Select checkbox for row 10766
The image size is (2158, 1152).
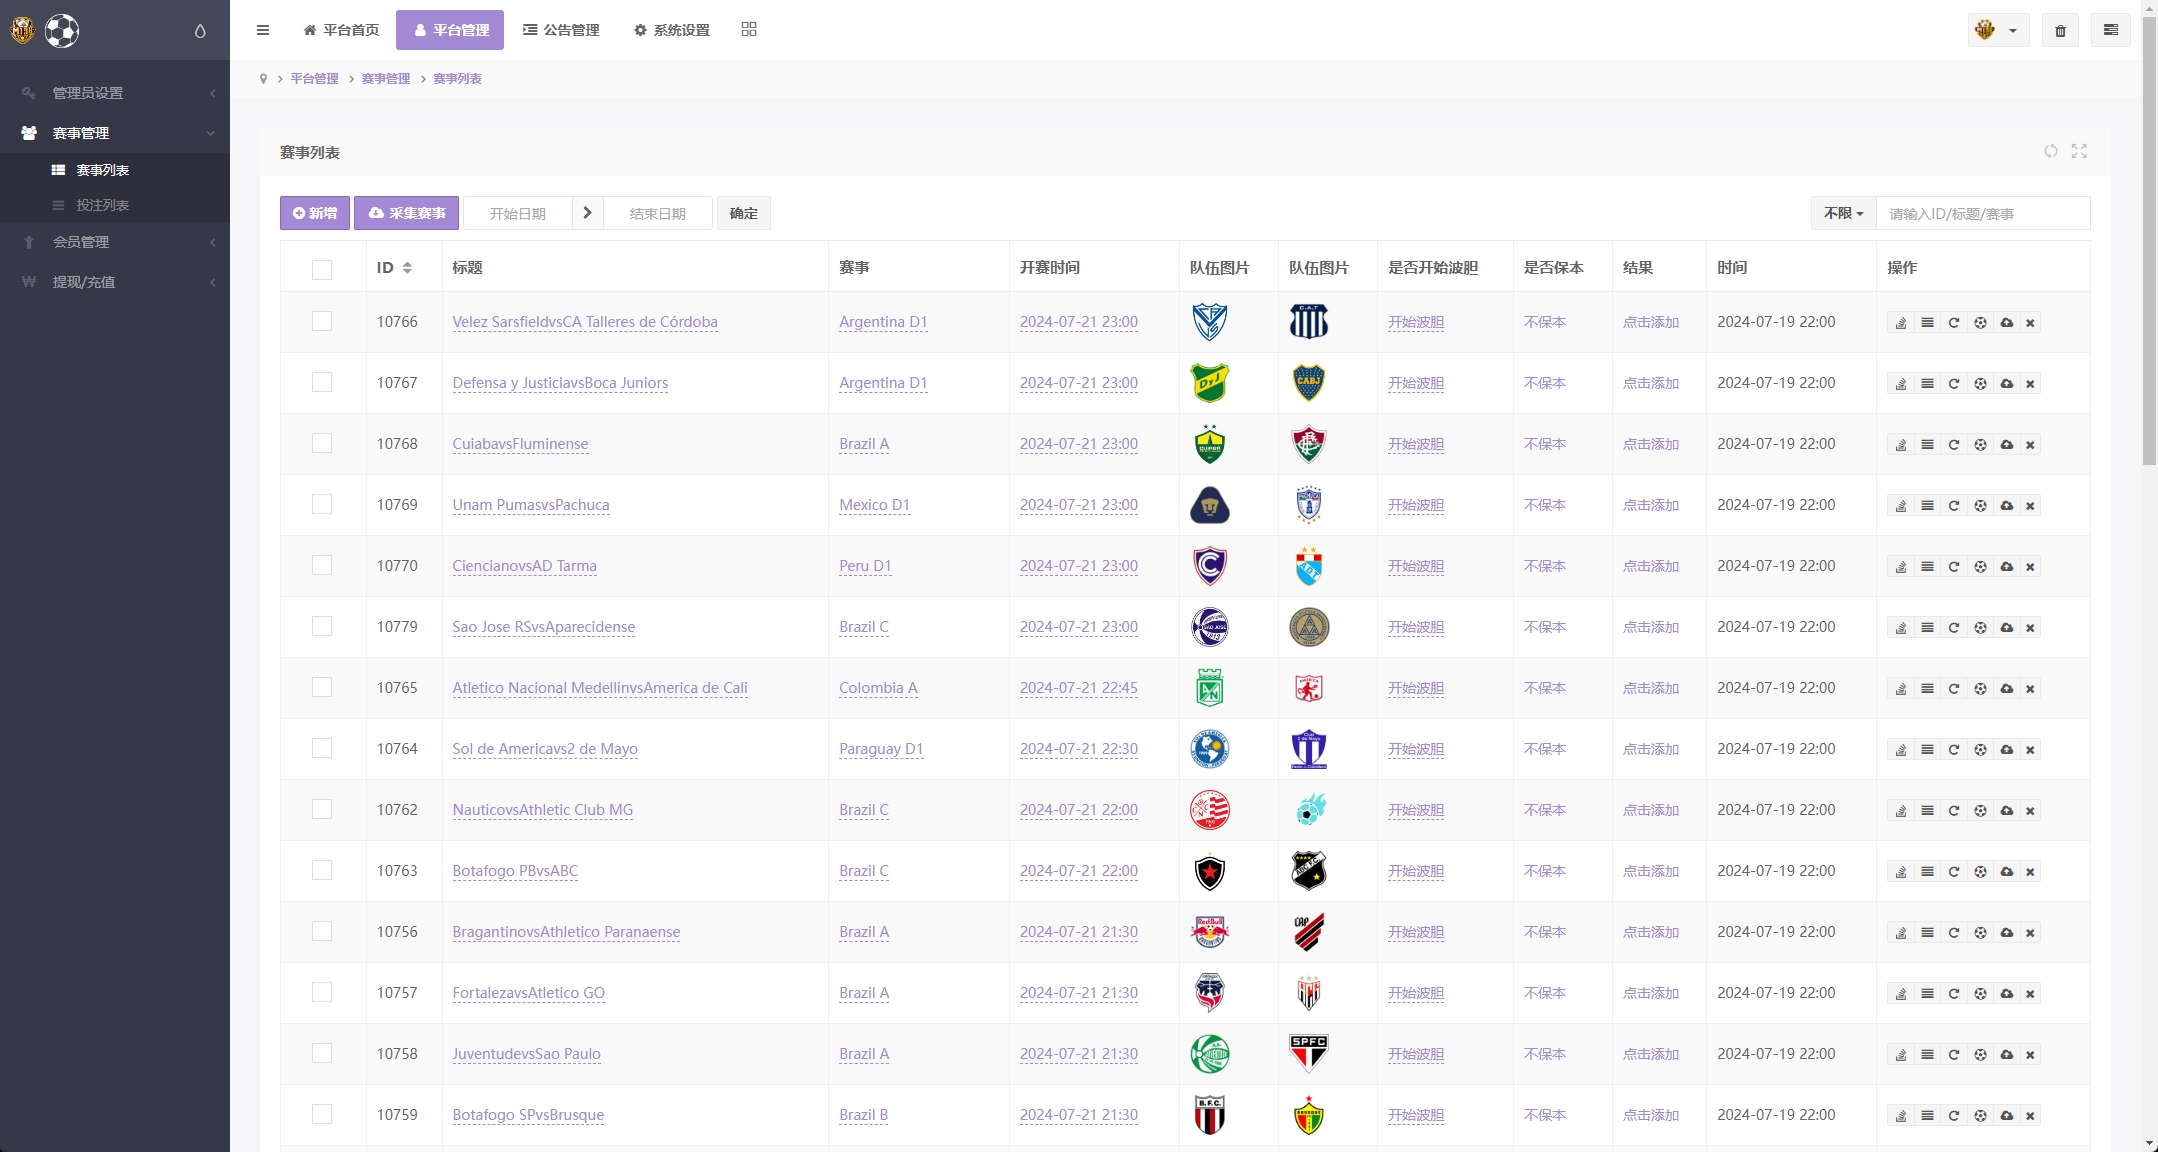point(321,320)
